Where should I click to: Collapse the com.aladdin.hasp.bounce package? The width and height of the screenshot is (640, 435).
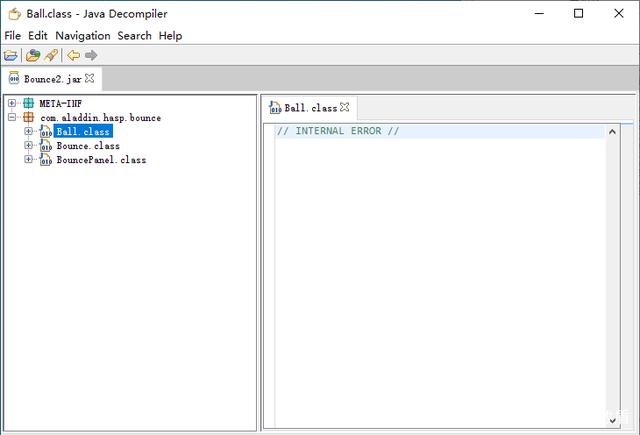coord(12,117)
